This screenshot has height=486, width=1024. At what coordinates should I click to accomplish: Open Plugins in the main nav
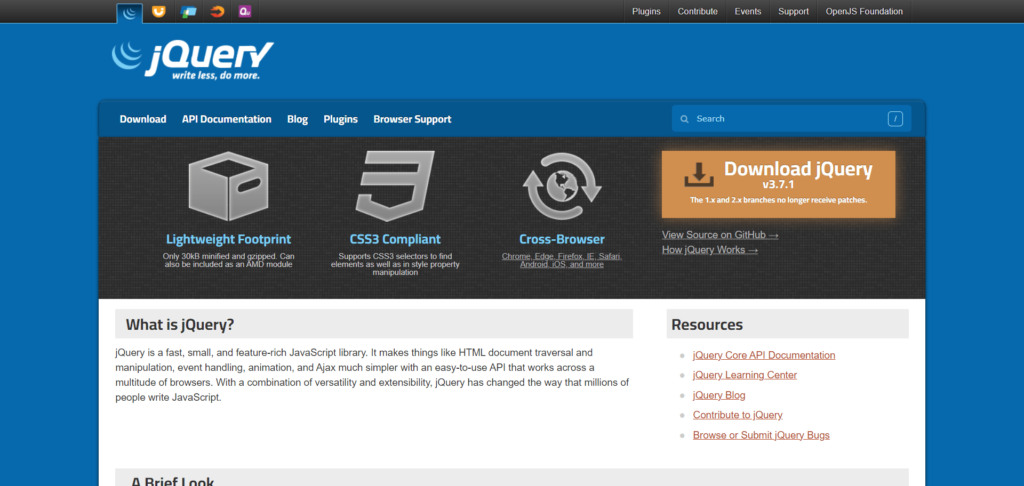[340, 119]
